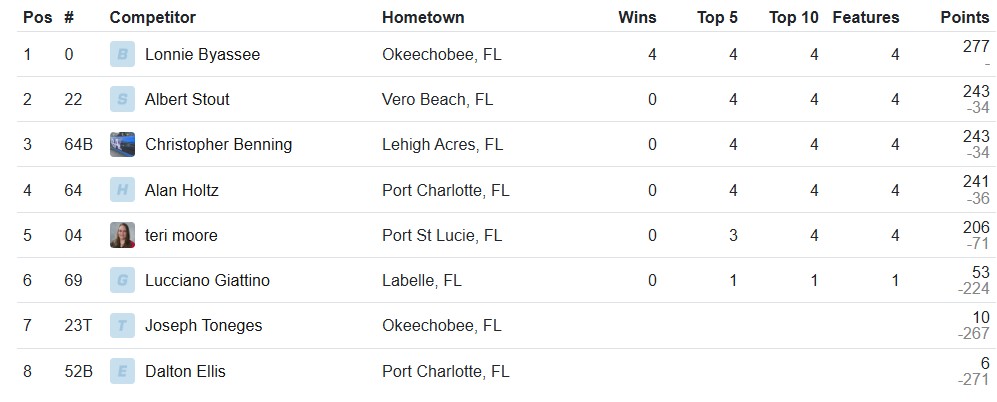The height and width of the screenshot is (402, 997).
Task: Select the Lucciano Giattino name link
Action: pos(207,281)
